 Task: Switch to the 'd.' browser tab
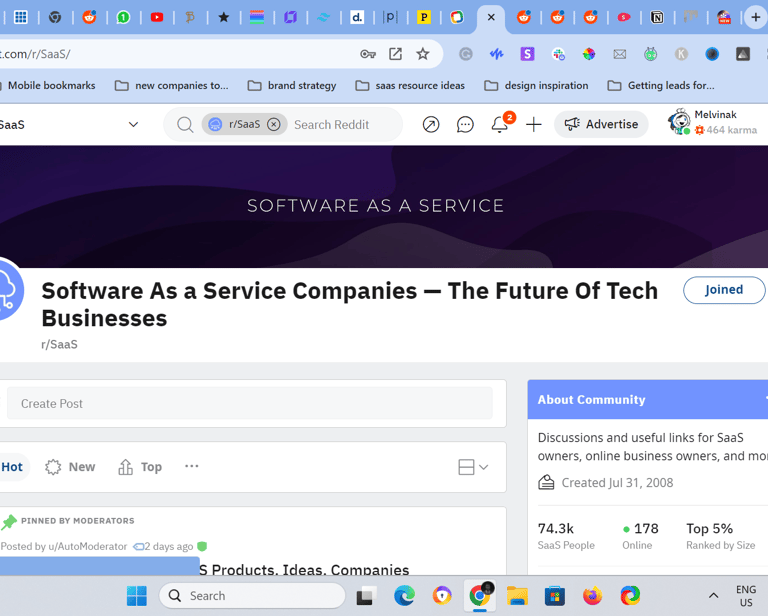pos(357,18)
